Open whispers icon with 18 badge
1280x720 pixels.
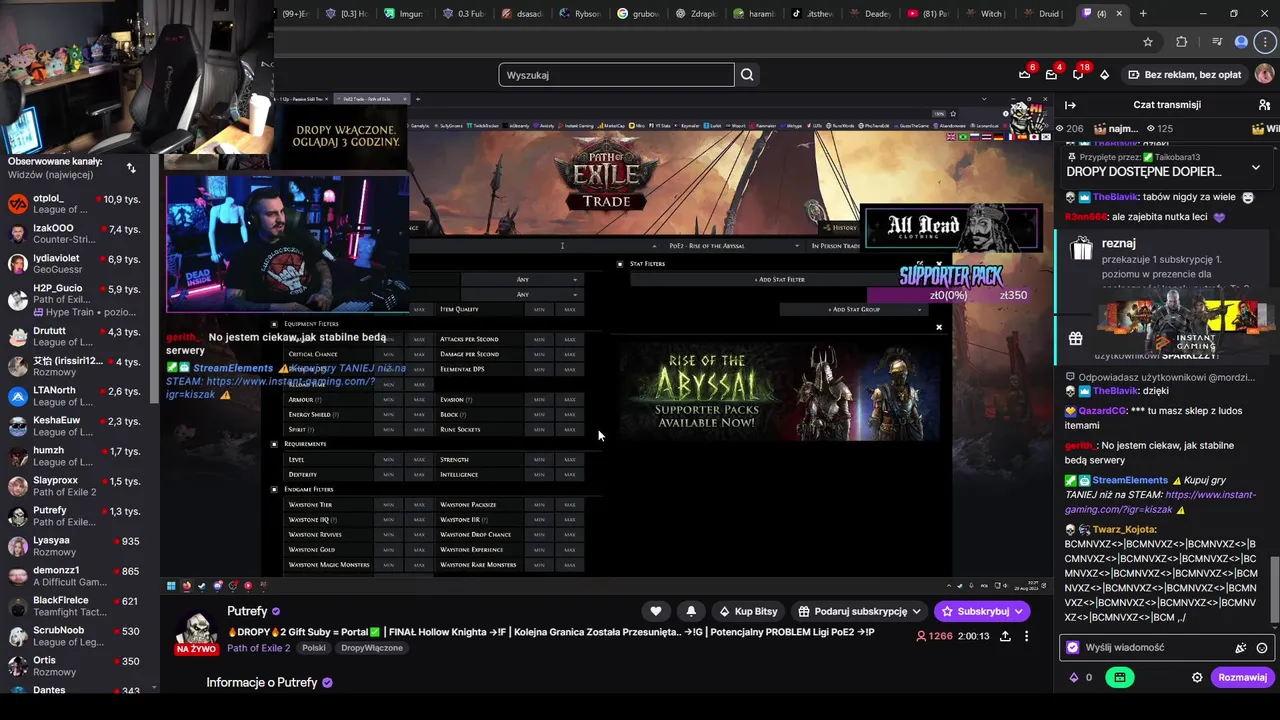[x=1078, y=74]
